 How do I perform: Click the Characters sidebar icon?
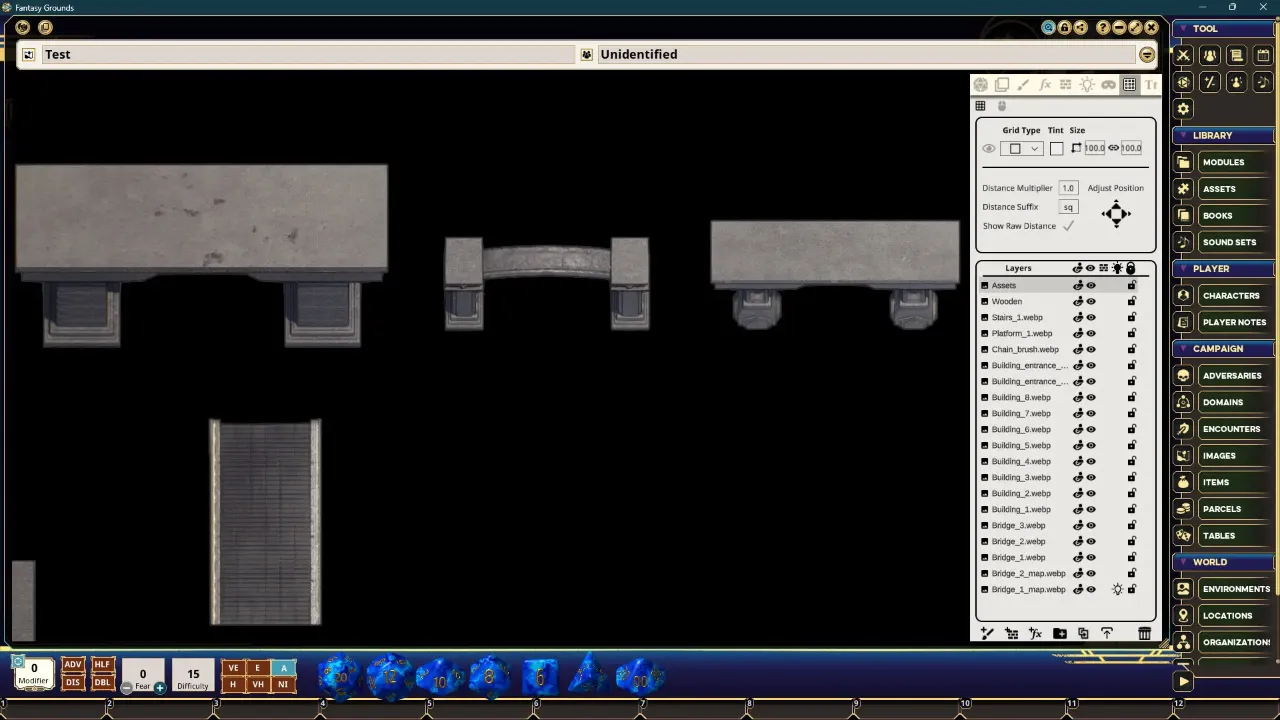click(1184, 295)
